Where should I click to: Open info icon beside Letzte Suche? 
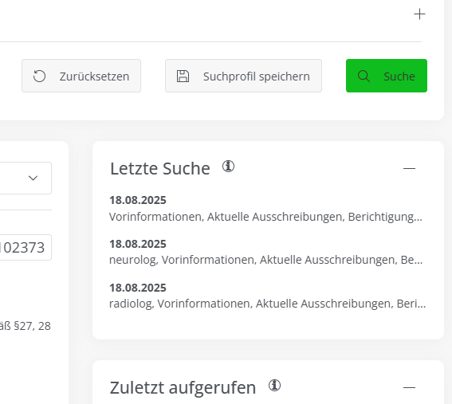[x=228, y=166]
